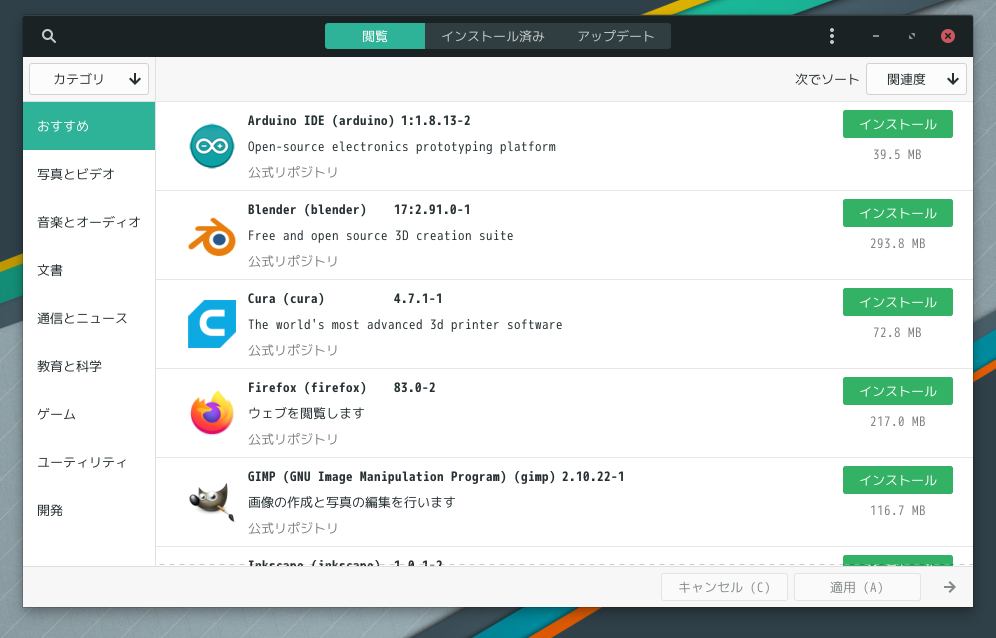Click 'Open-source electronics prototyping platform' description
The image size is (996, 638).
(401, 147)
